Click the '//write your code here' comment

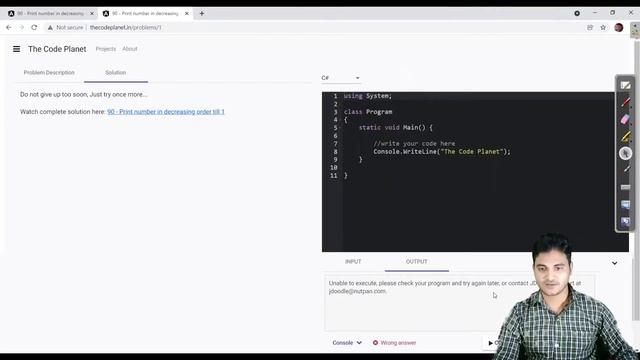coord(414,144)
